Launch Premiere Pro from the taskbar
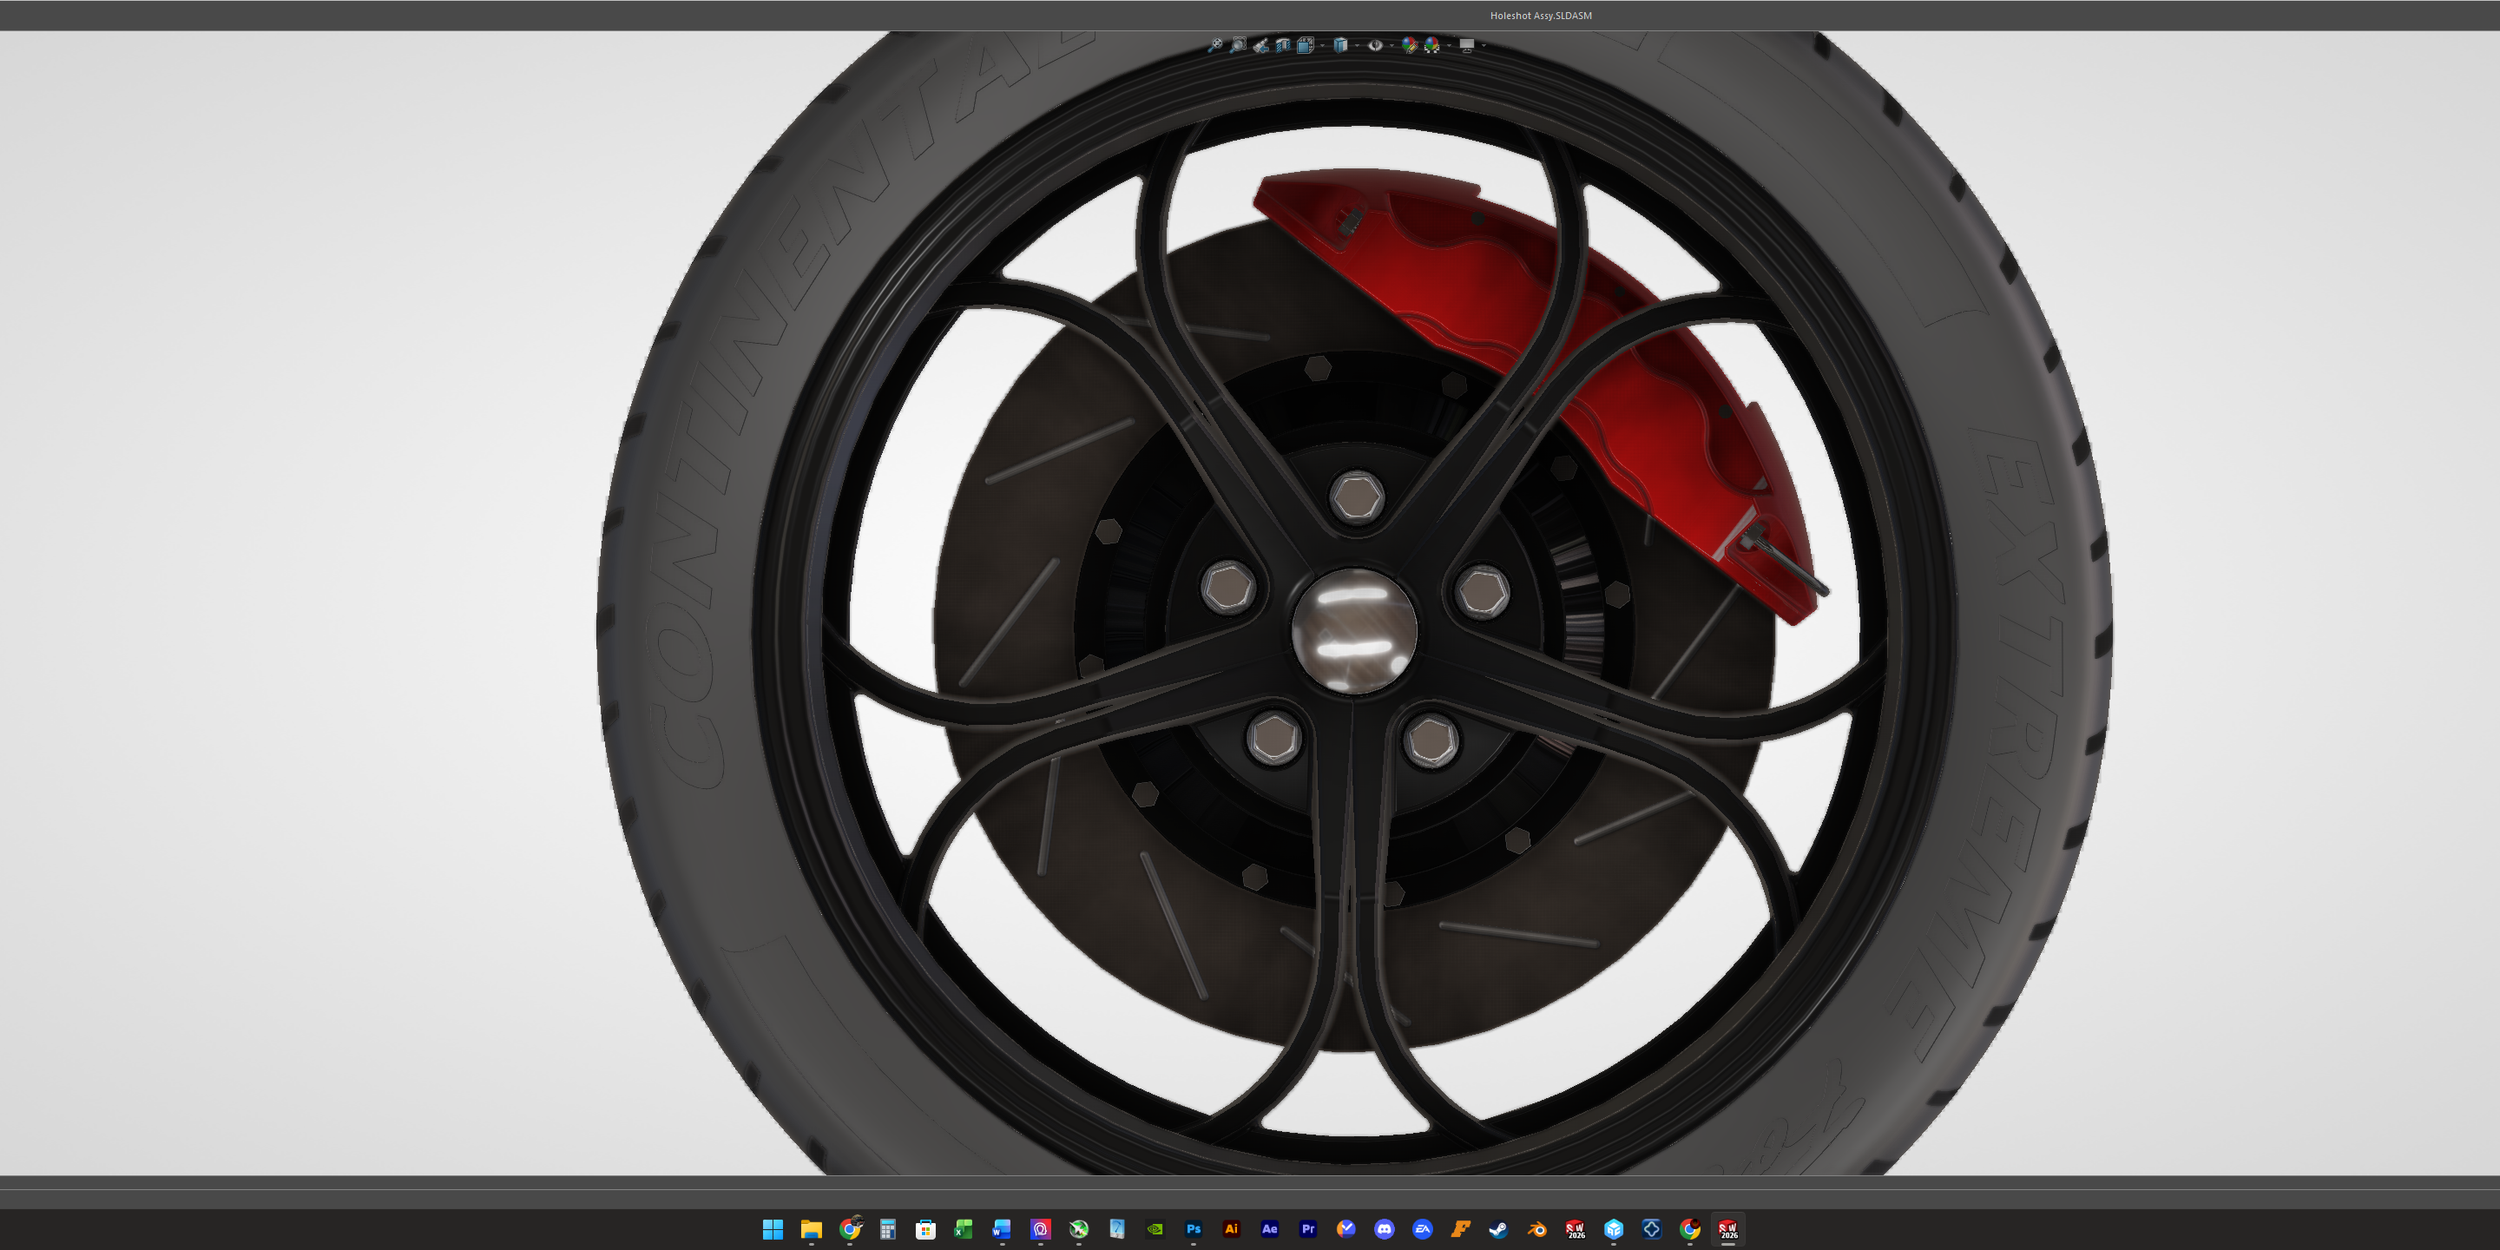 click(1308, 1230)
